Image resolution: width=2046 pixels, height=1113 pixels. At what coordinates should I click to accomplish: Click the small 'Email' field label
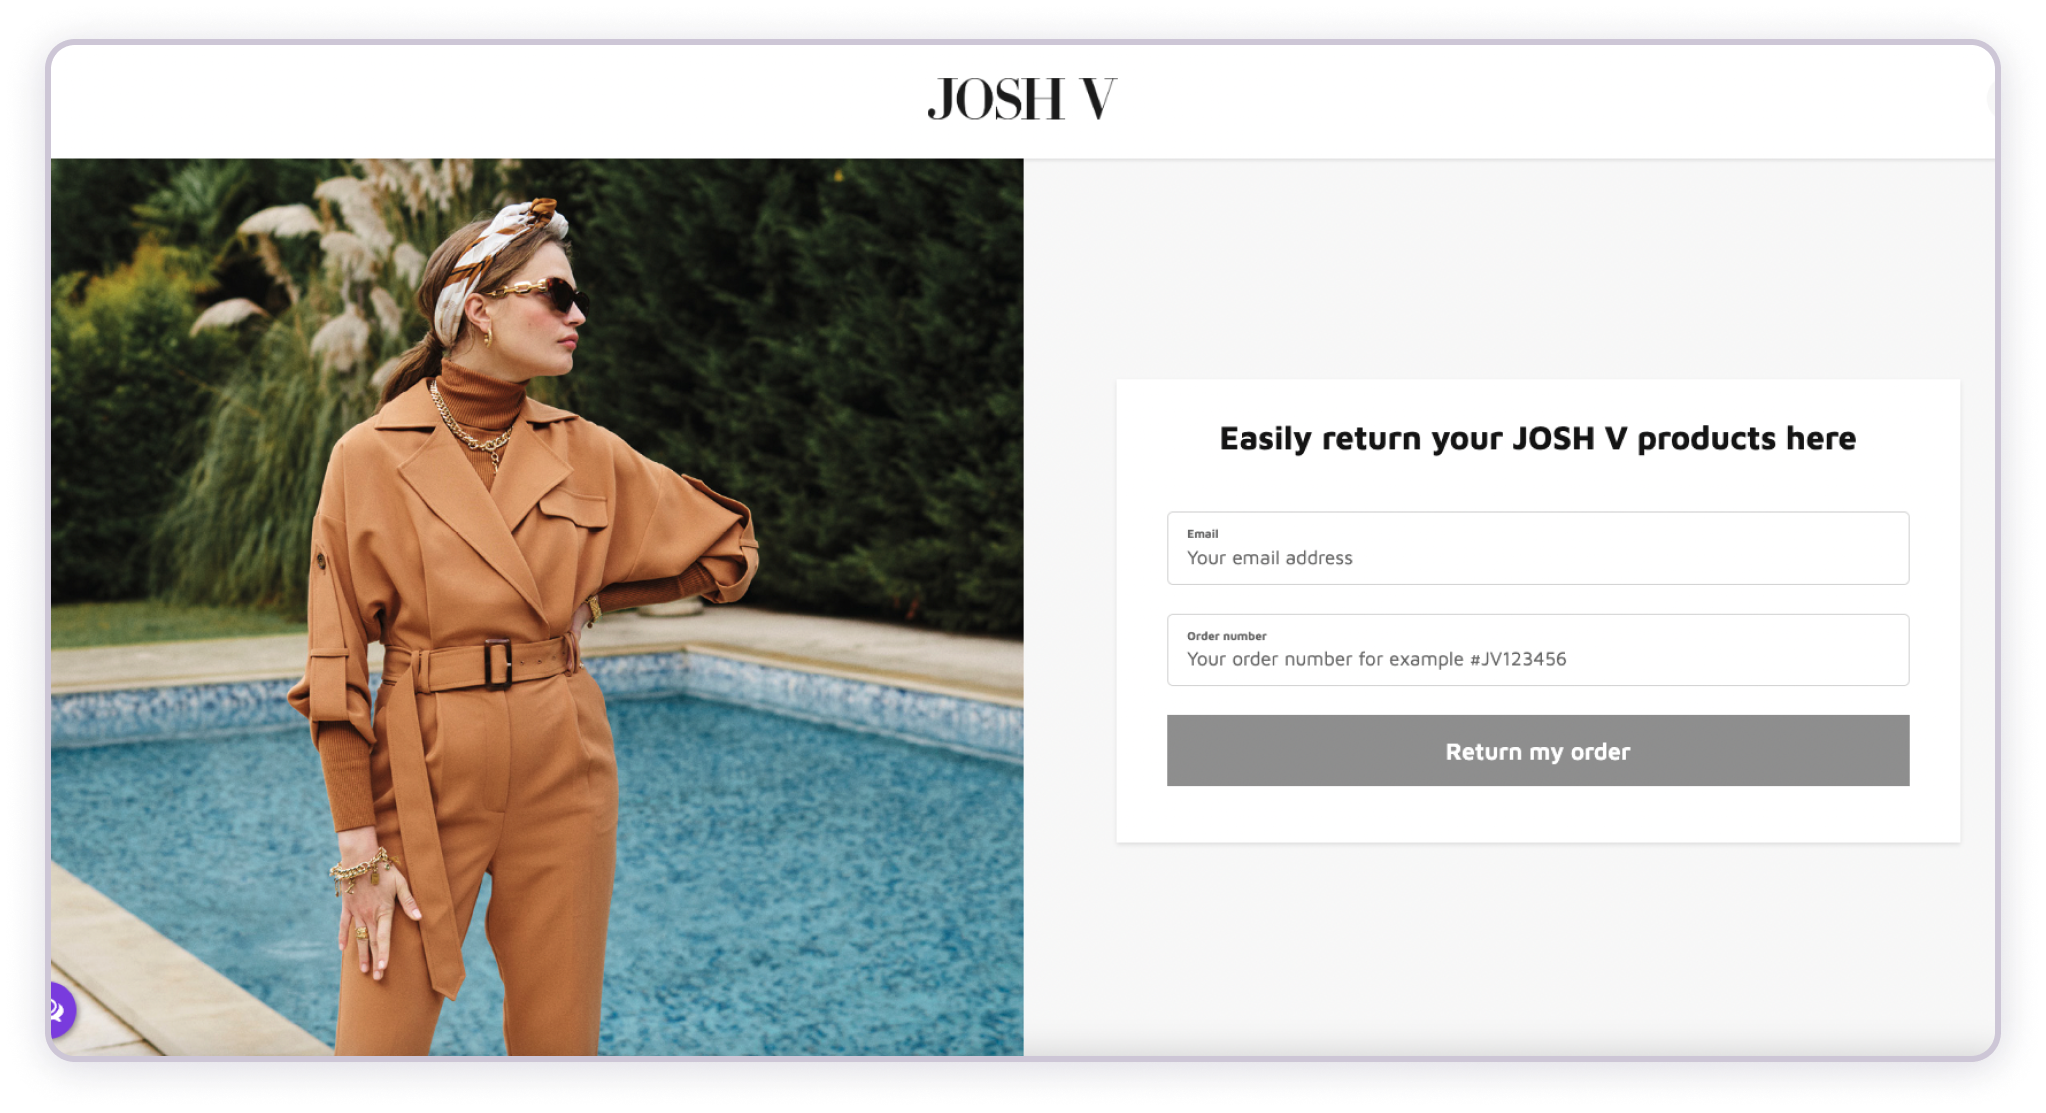tap(1202, 534)
